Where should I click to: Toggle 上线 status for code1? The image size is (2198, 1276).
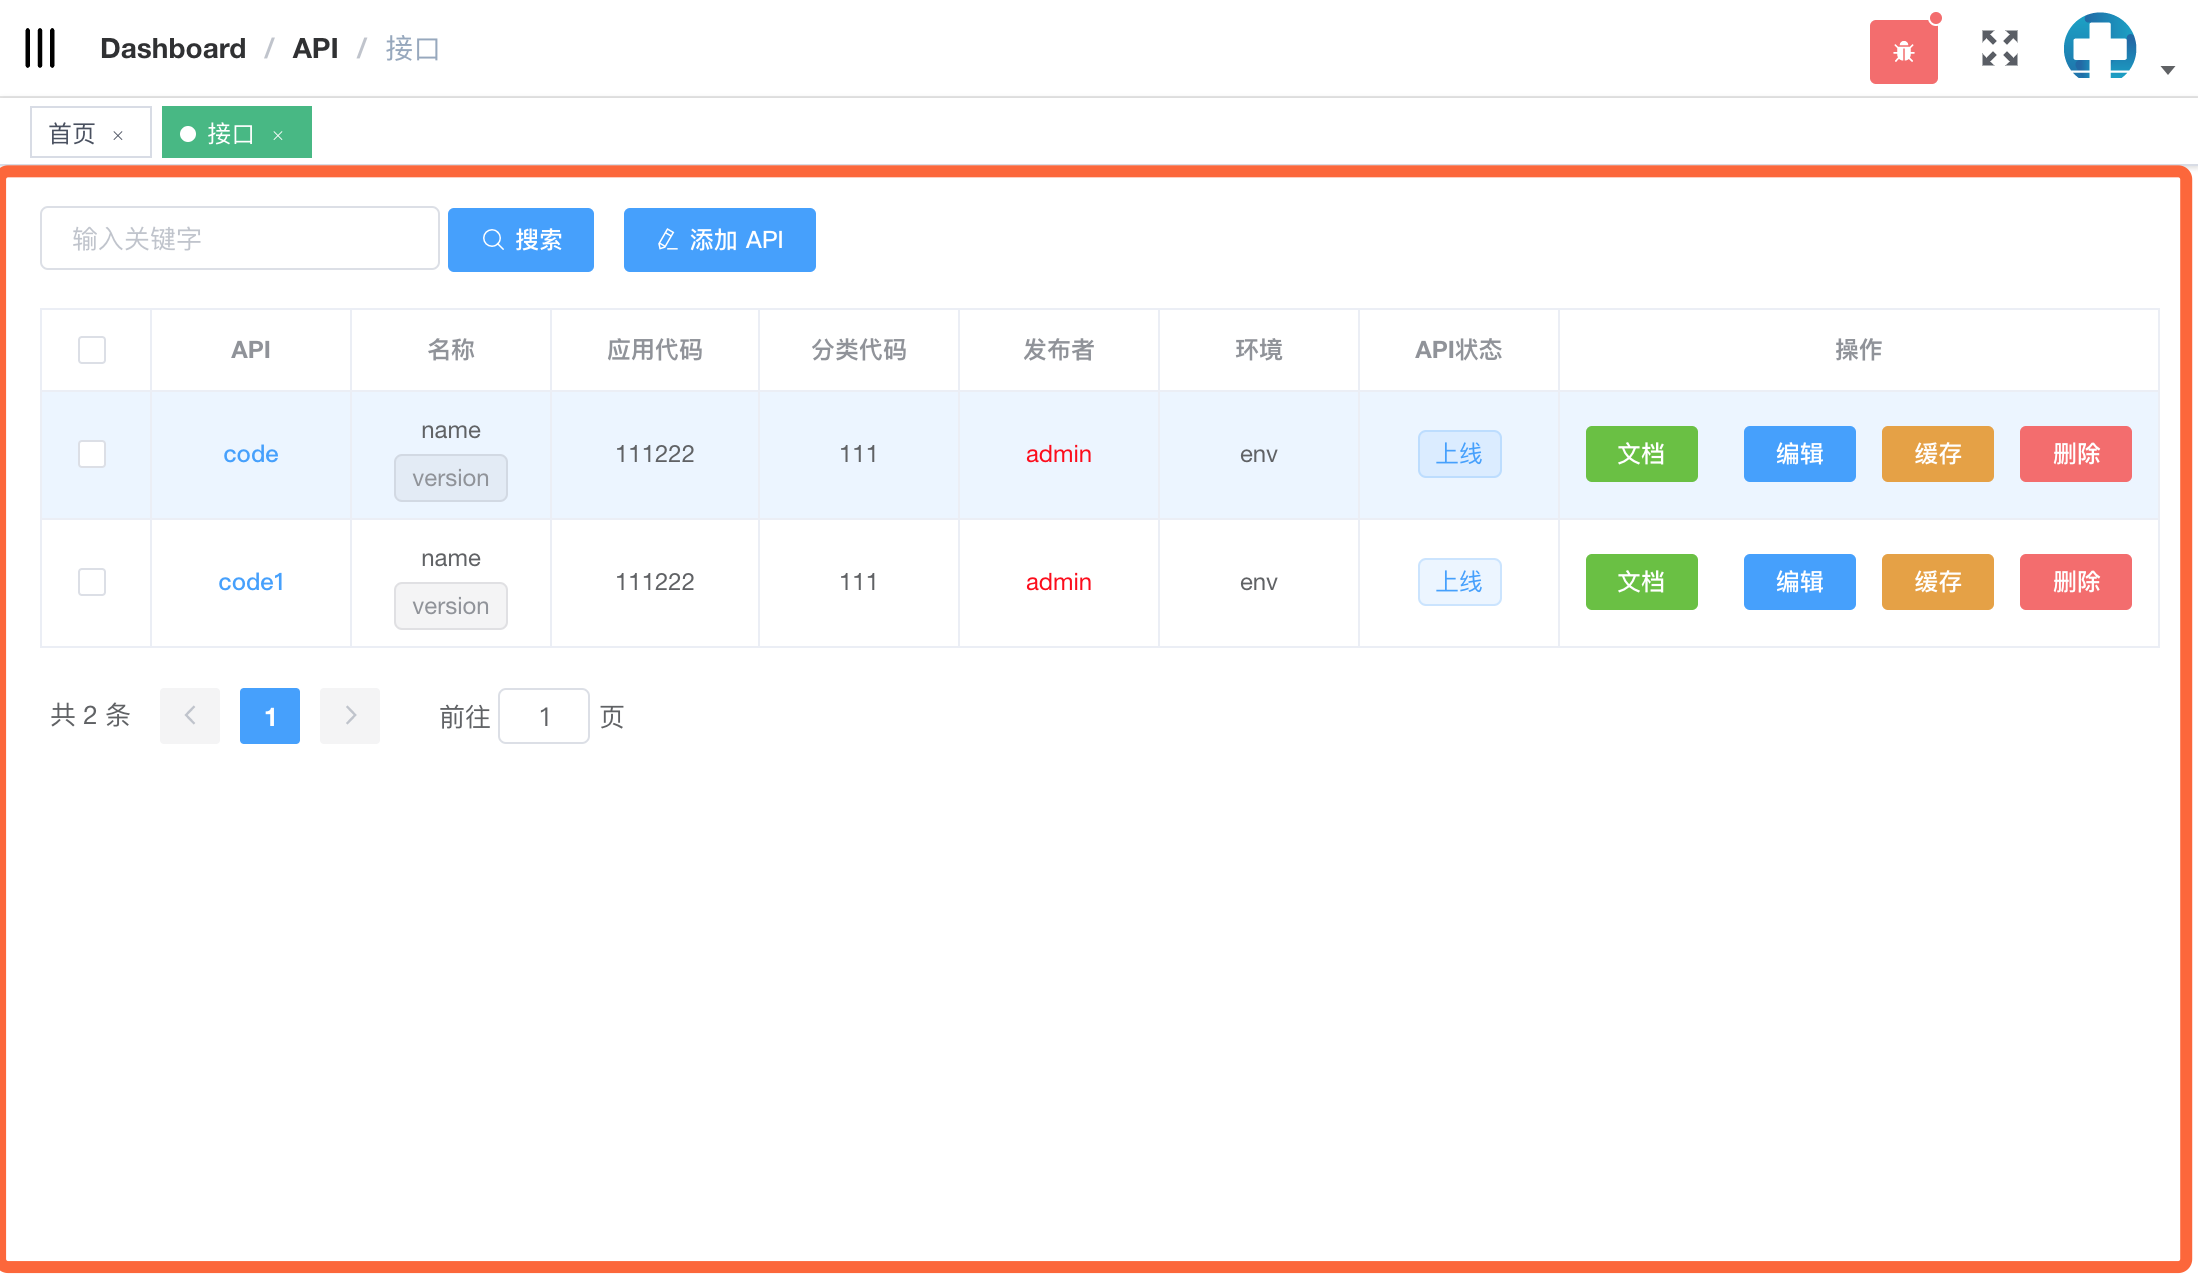click(1459, 581)
